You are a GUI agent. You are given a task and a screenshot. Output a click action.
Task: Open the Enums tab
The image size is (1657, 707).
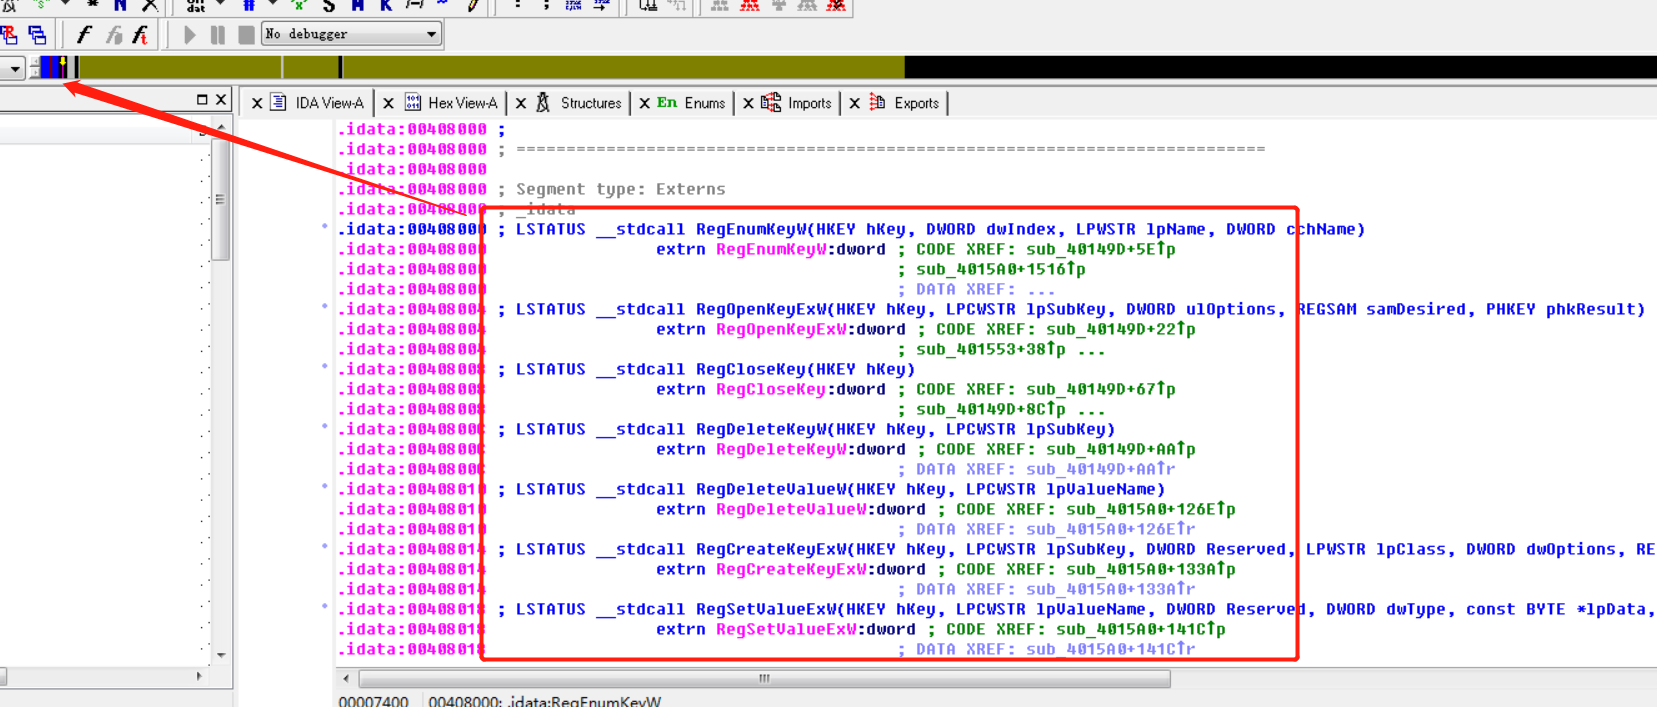pos(704,103)
